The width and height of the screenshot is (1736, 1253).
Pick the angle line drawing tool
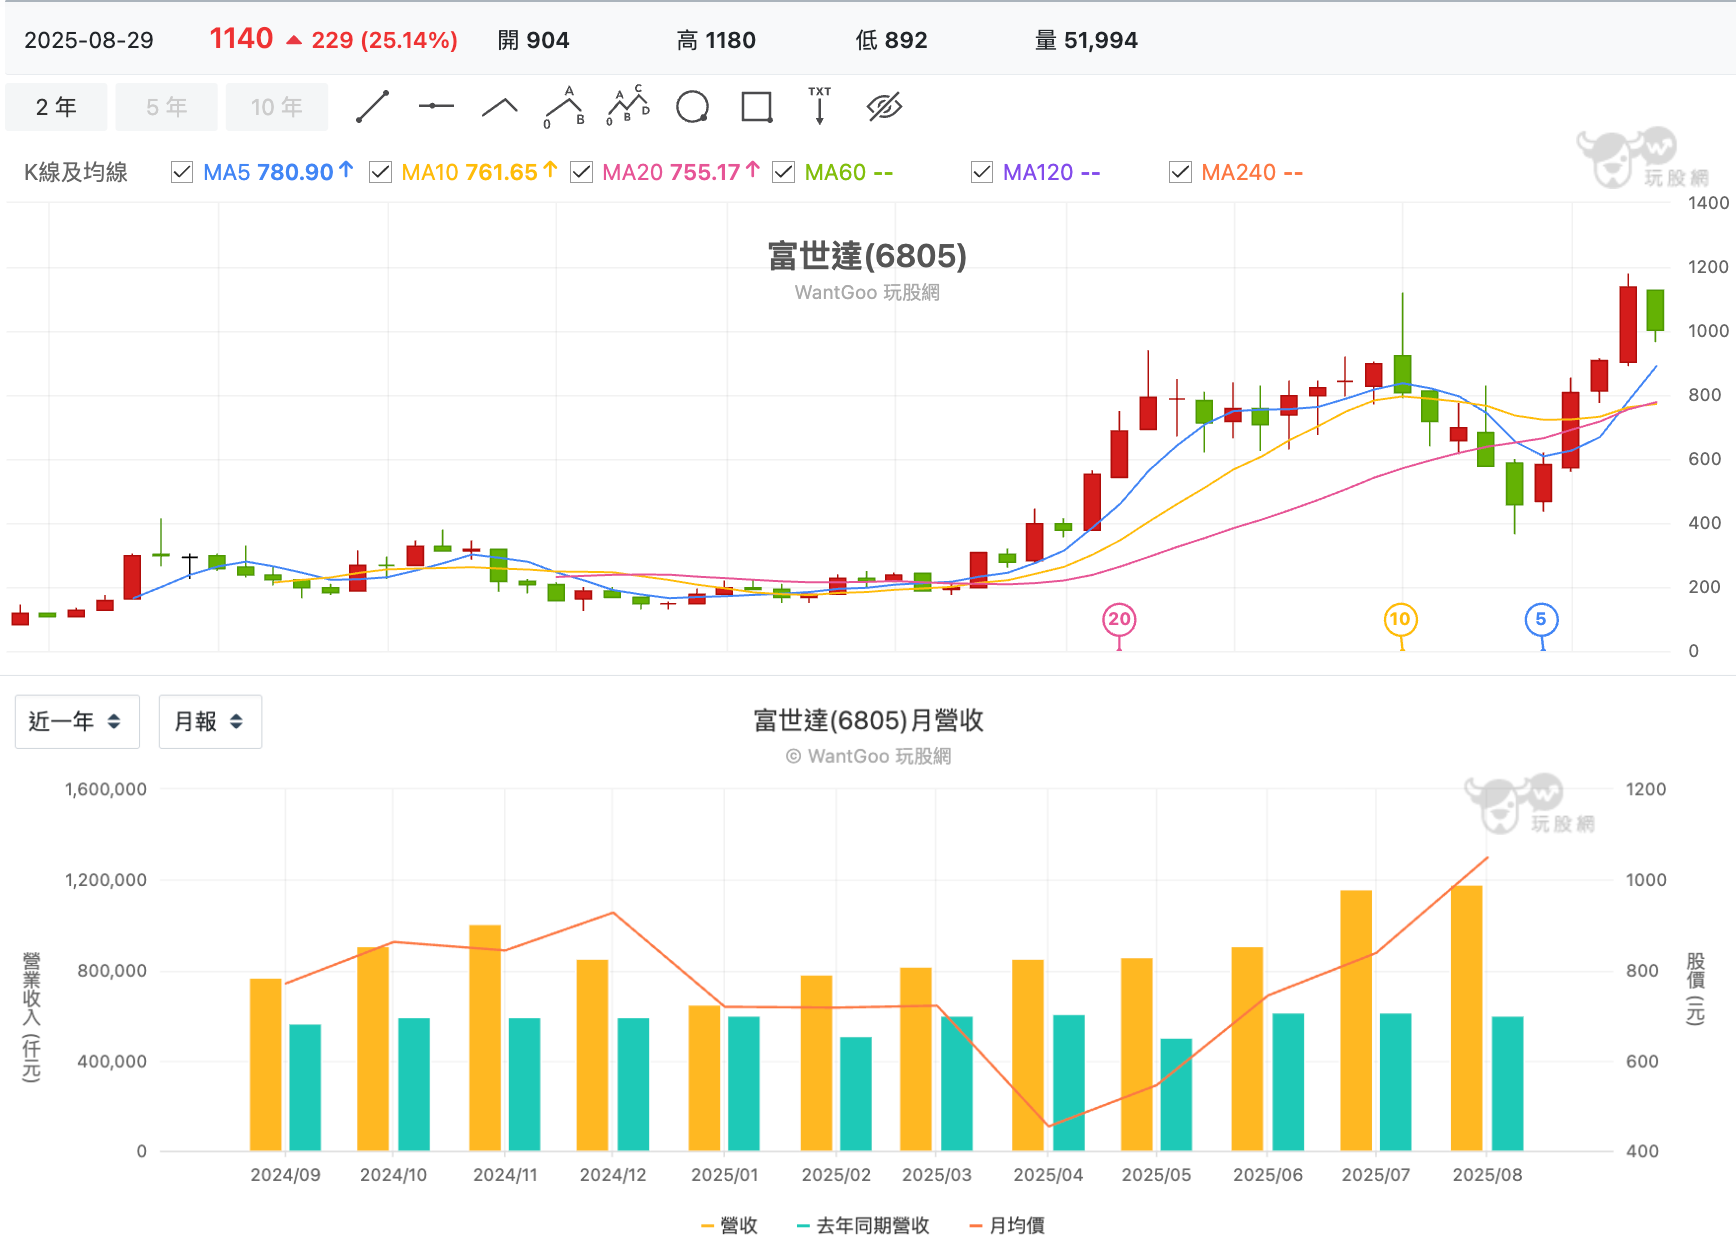pos(500,107)
